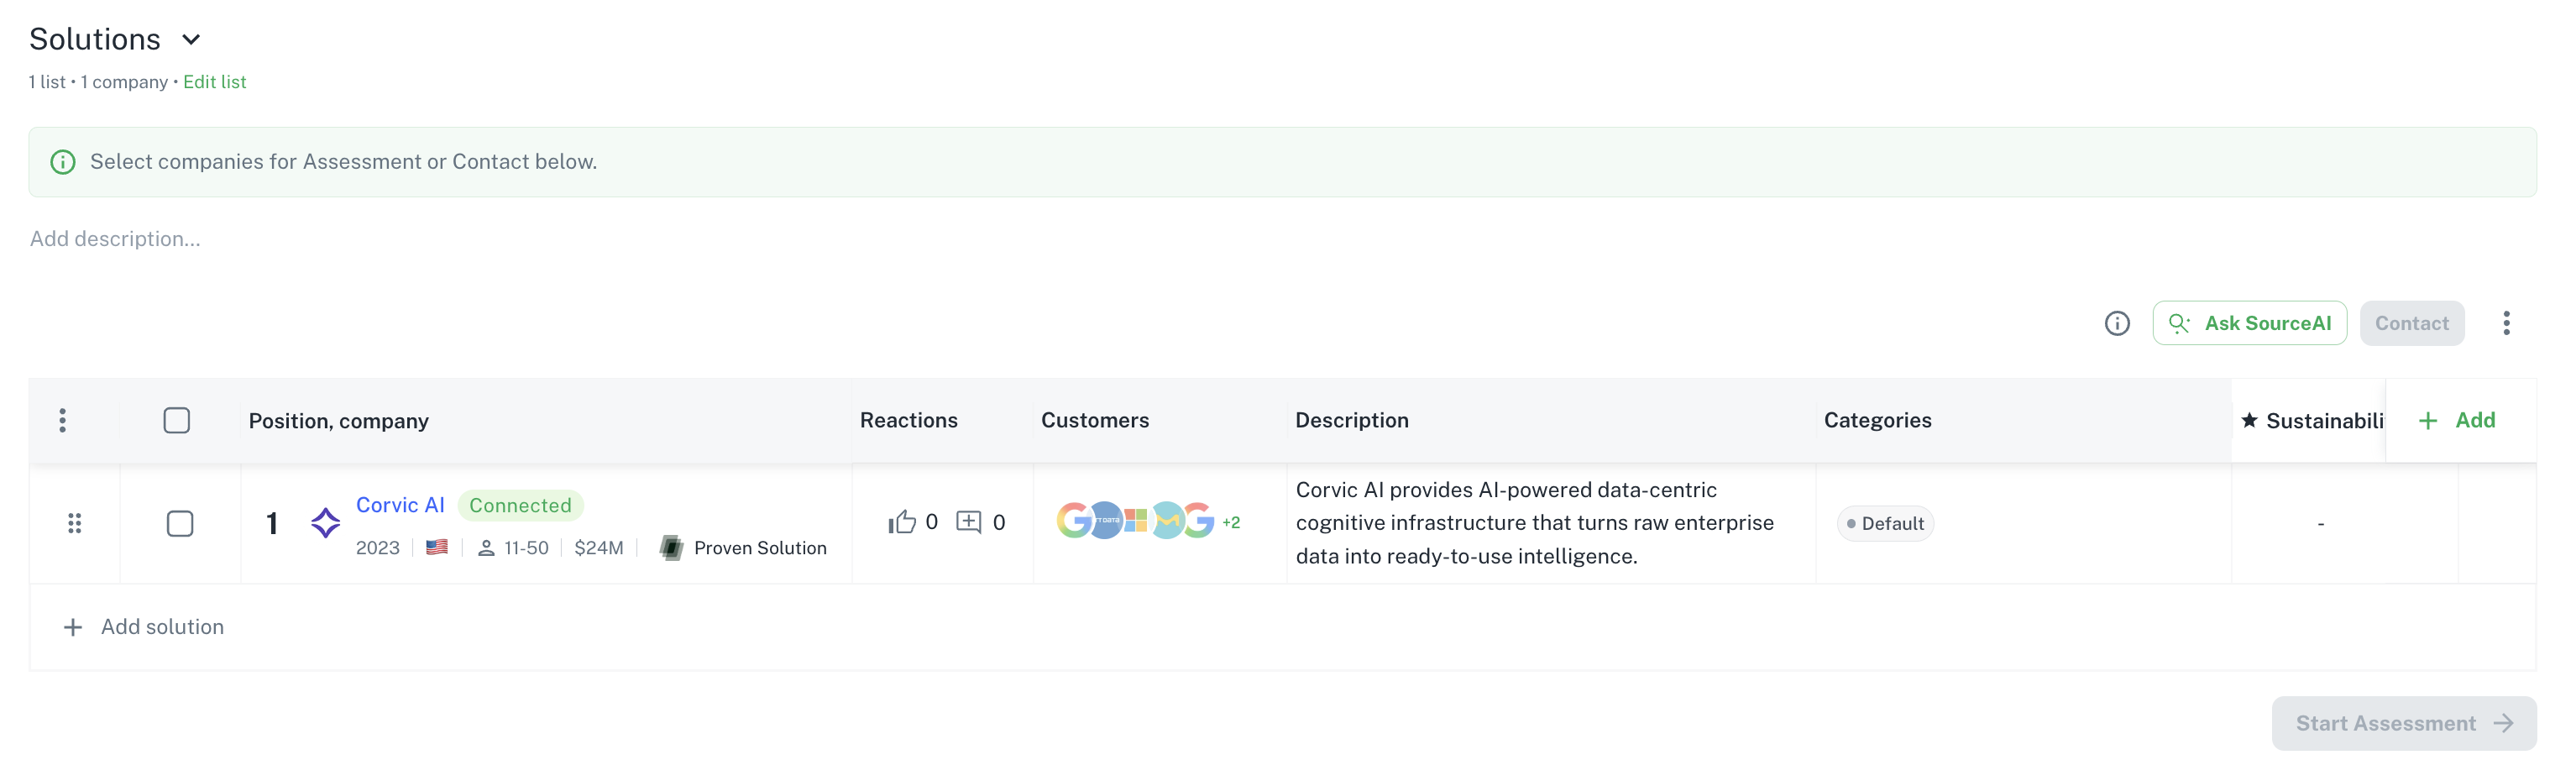Expand the Solutions title dropdown chevron

(191, 40)
